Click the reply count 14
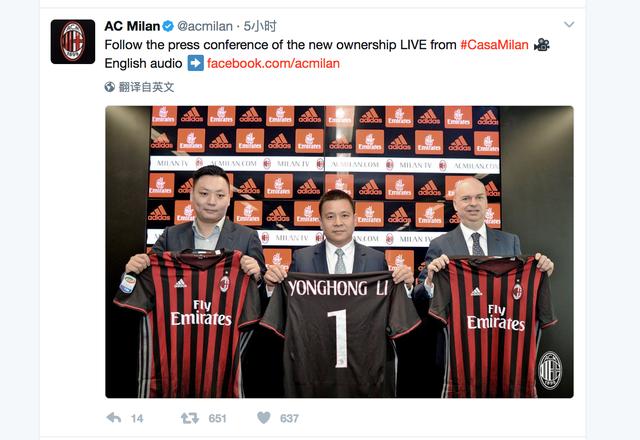Viewport: 640px width, 440px height. (x=137, y=418)
